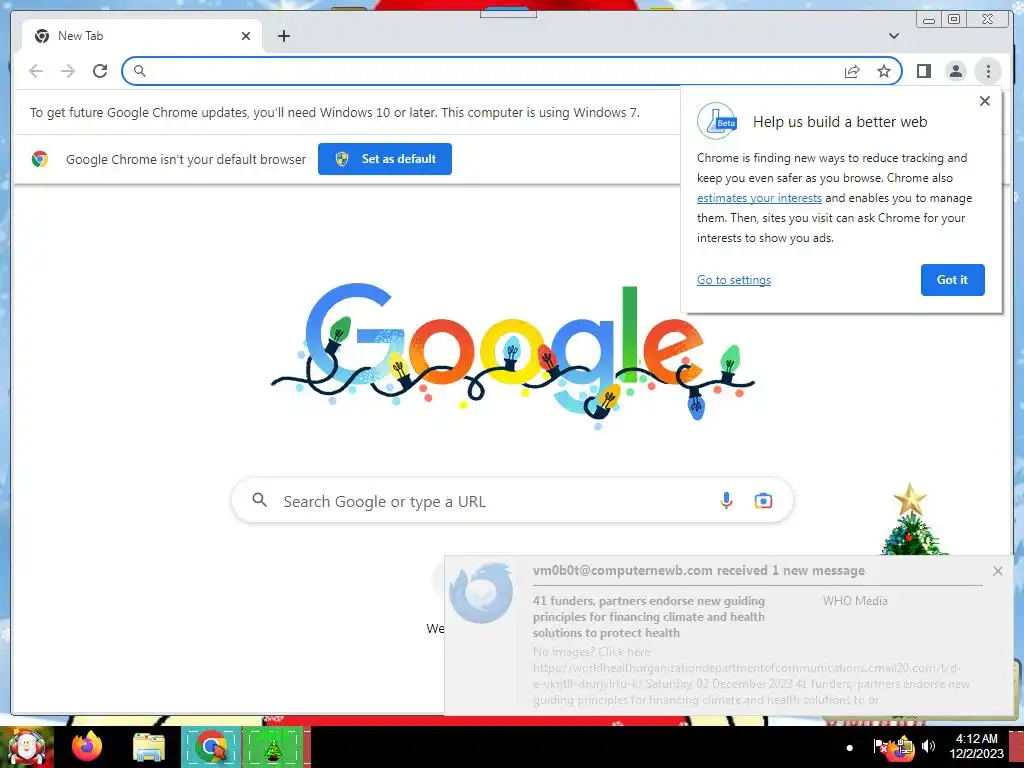Click the Thunderbird icon in the notification
Image resolution: width=1024 pixels, height=768 pixels.
(x=482, y=592)
